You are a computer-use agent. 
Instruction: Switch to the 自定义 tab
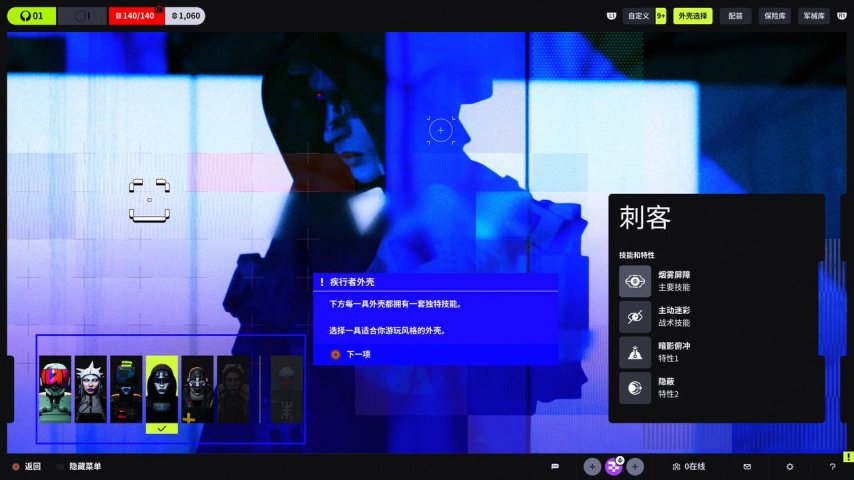[637, 16]
